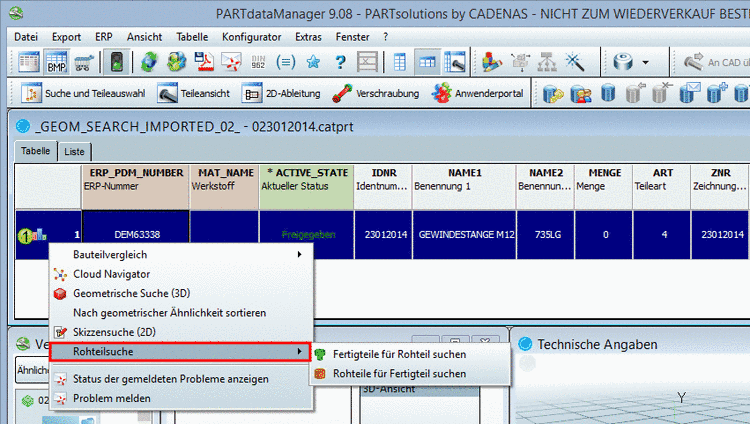Click the table view toolbar icon
Image resolution: width=750 pixels, height=424 pixels.
[x=29, y=62]
